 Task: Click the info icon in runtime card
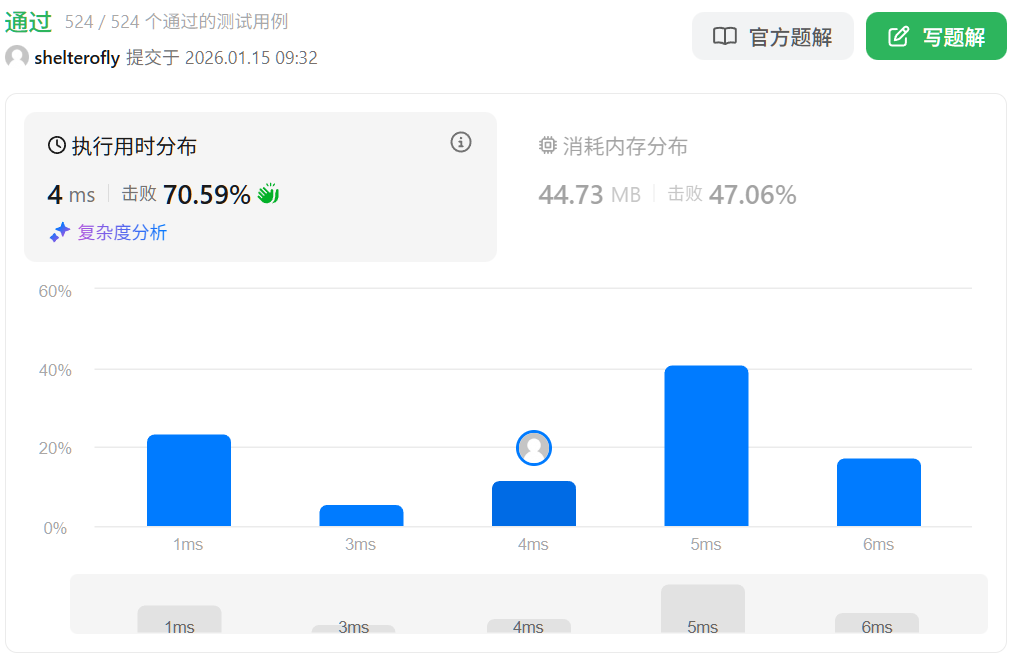461,142
